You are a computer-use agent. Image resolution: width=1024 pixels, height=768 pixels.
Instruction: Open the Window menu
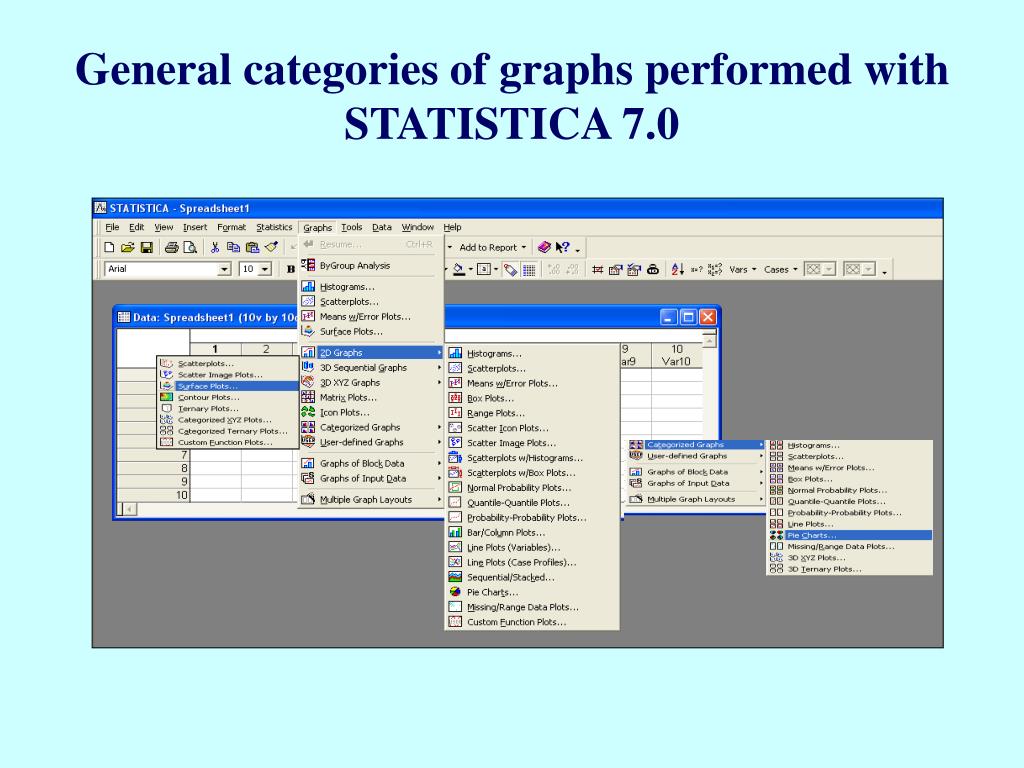tap(417, 227)
